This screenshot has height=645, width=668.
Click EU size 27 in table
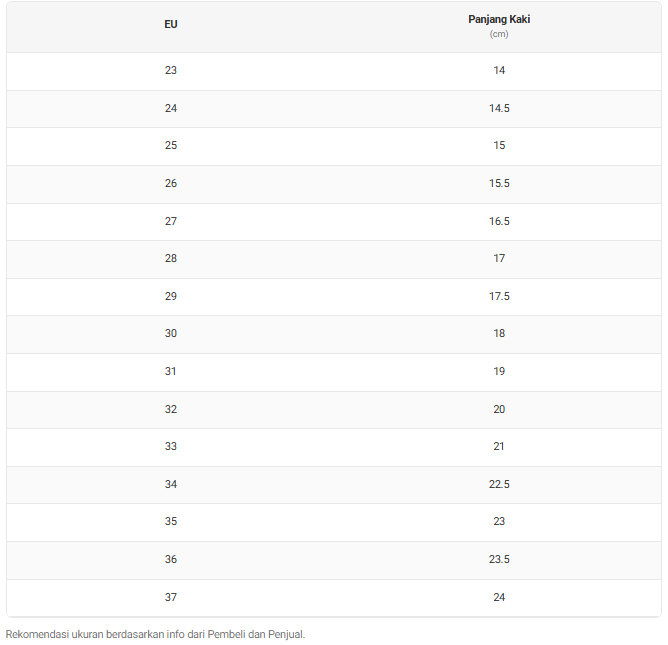coord(171,221)
